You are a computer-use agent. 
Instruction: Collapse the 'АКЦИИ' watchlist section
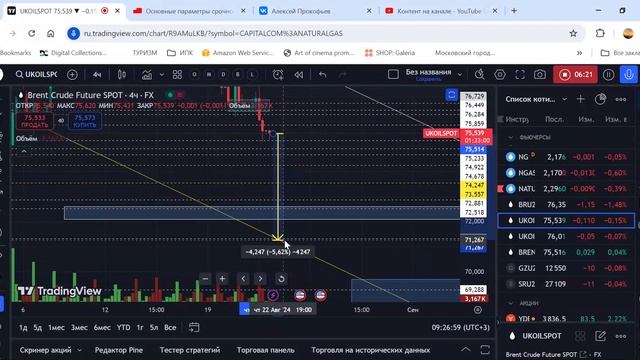tap(510, 303)
